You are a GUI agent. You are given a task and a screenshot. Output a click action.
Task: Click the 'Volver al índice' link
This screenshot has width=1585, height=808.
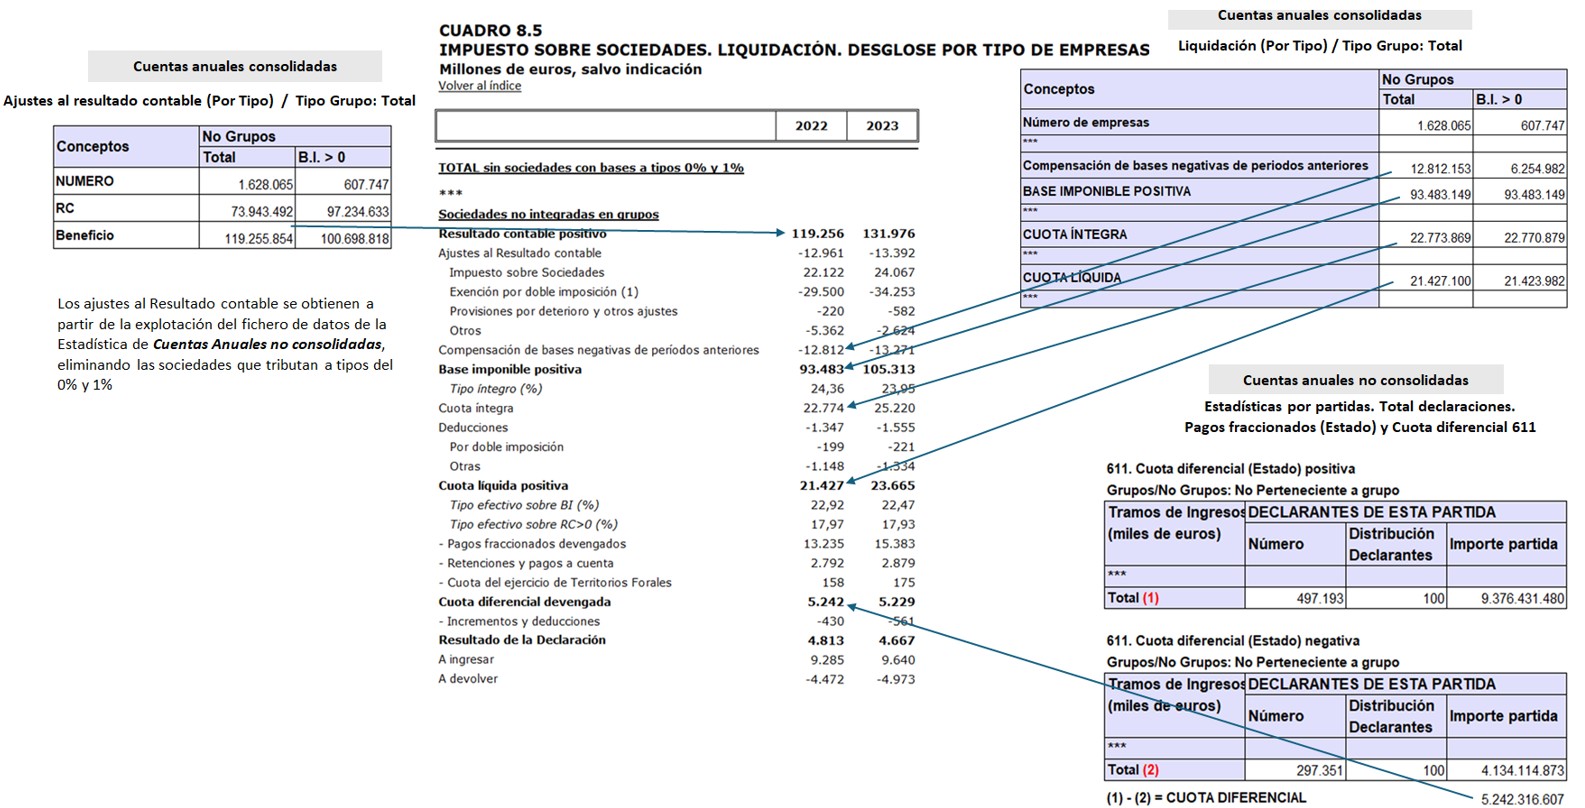(x=479, y=86)
